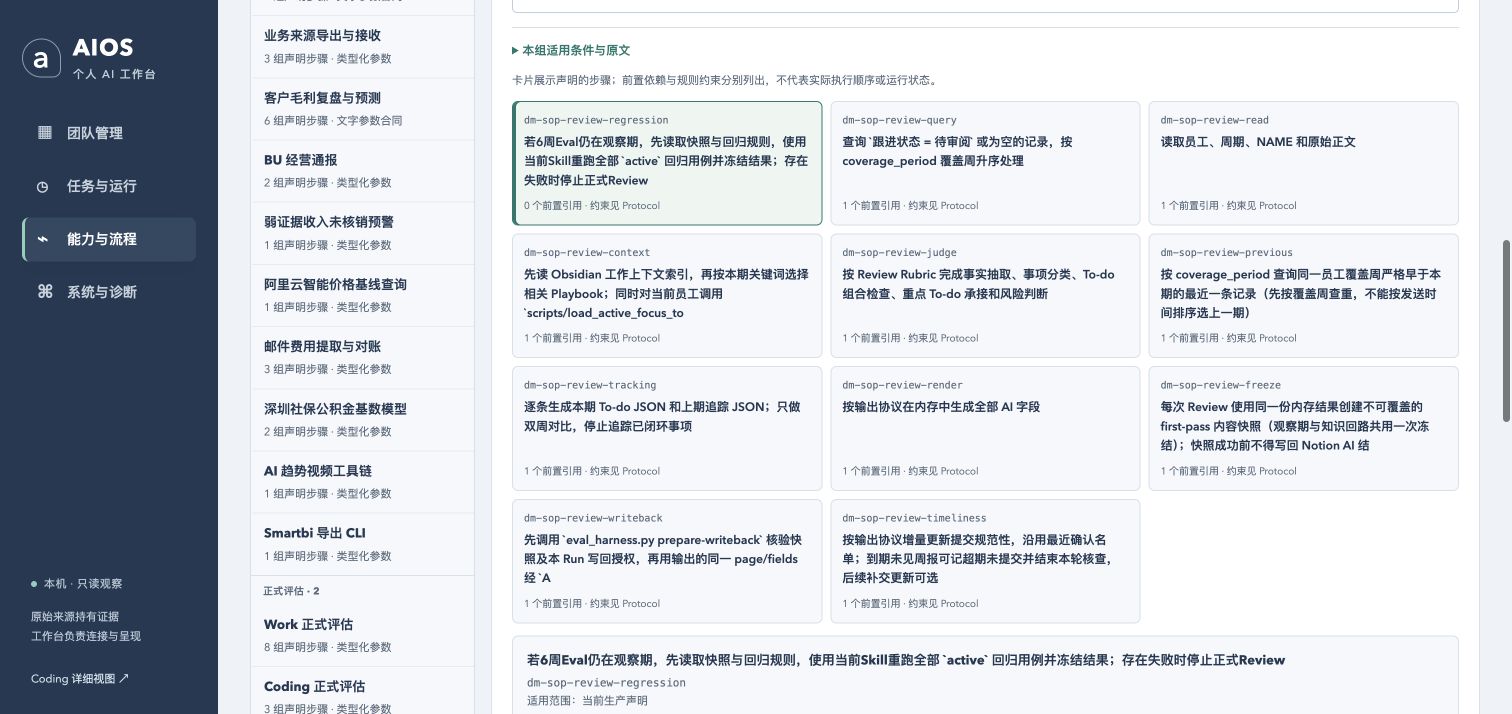Image resolution: width=1512 pixels, height=714 pixels.
Task: Select Work 正式评估 in the list
Action: [x=362, y=635]
